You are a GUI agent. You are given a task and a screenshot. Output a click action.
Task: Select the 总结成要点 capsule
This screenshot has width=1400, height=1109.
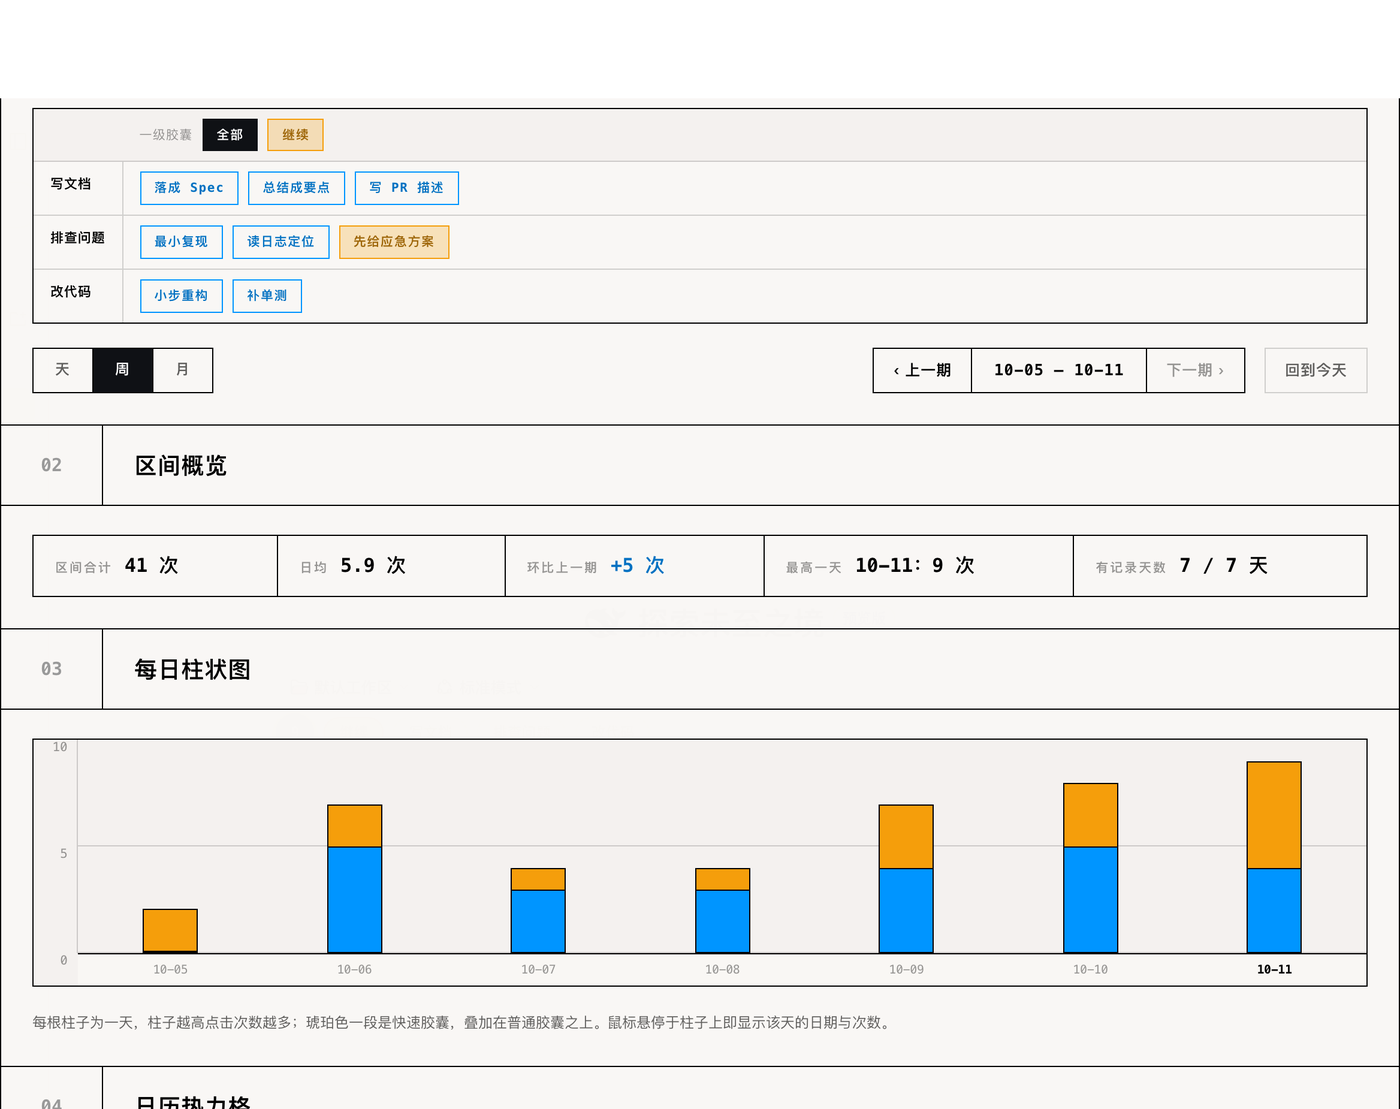tap(296, 188)
